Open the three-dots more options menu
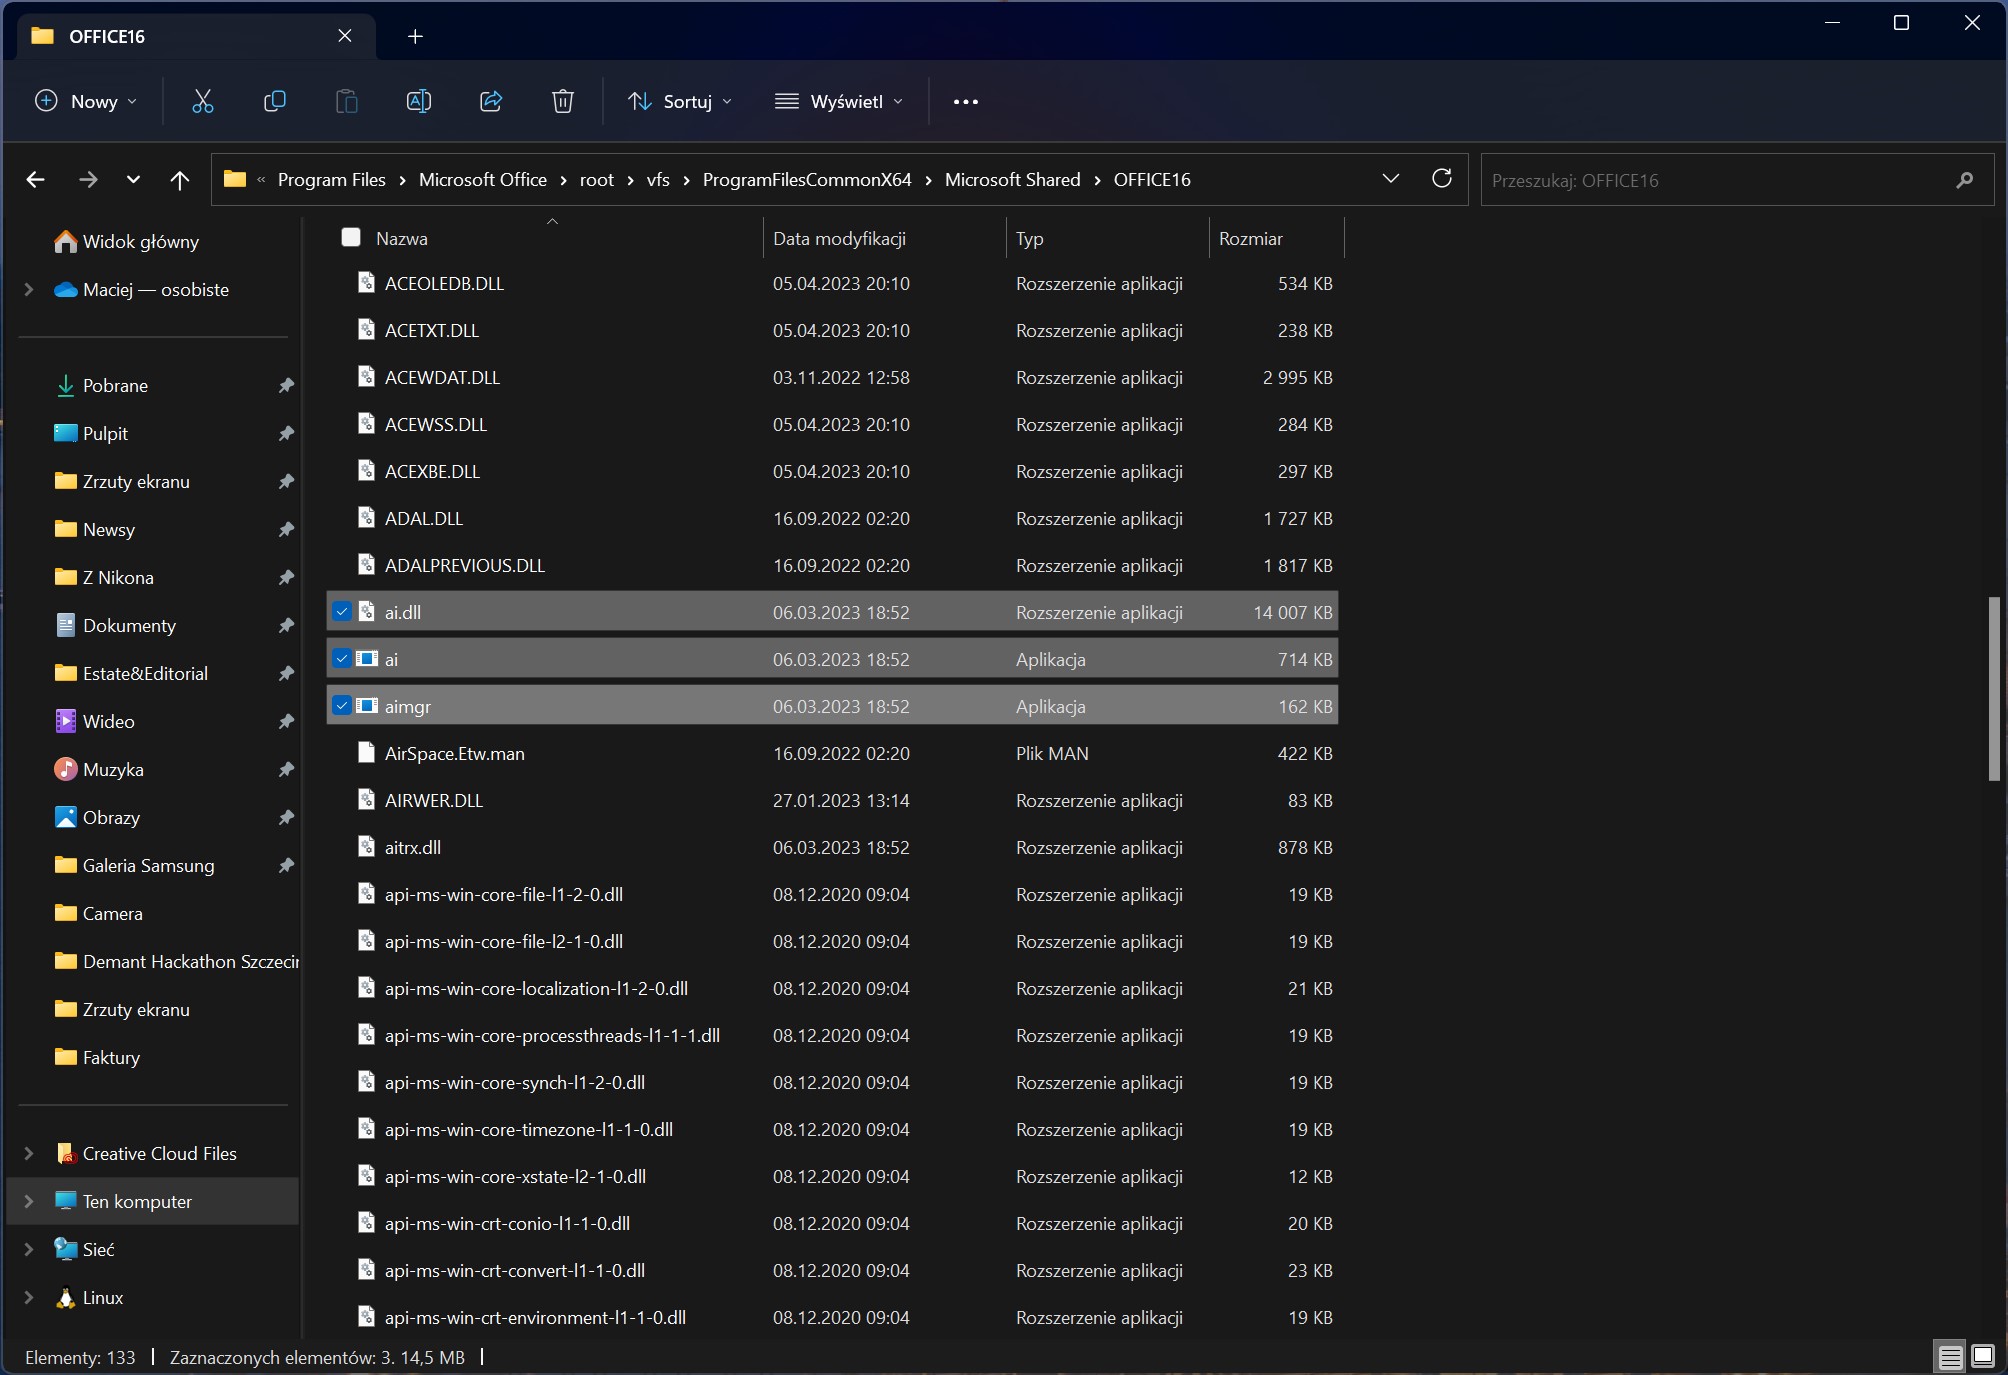This screenshot has width=2008, height=1375. click(x=966, y=101)
